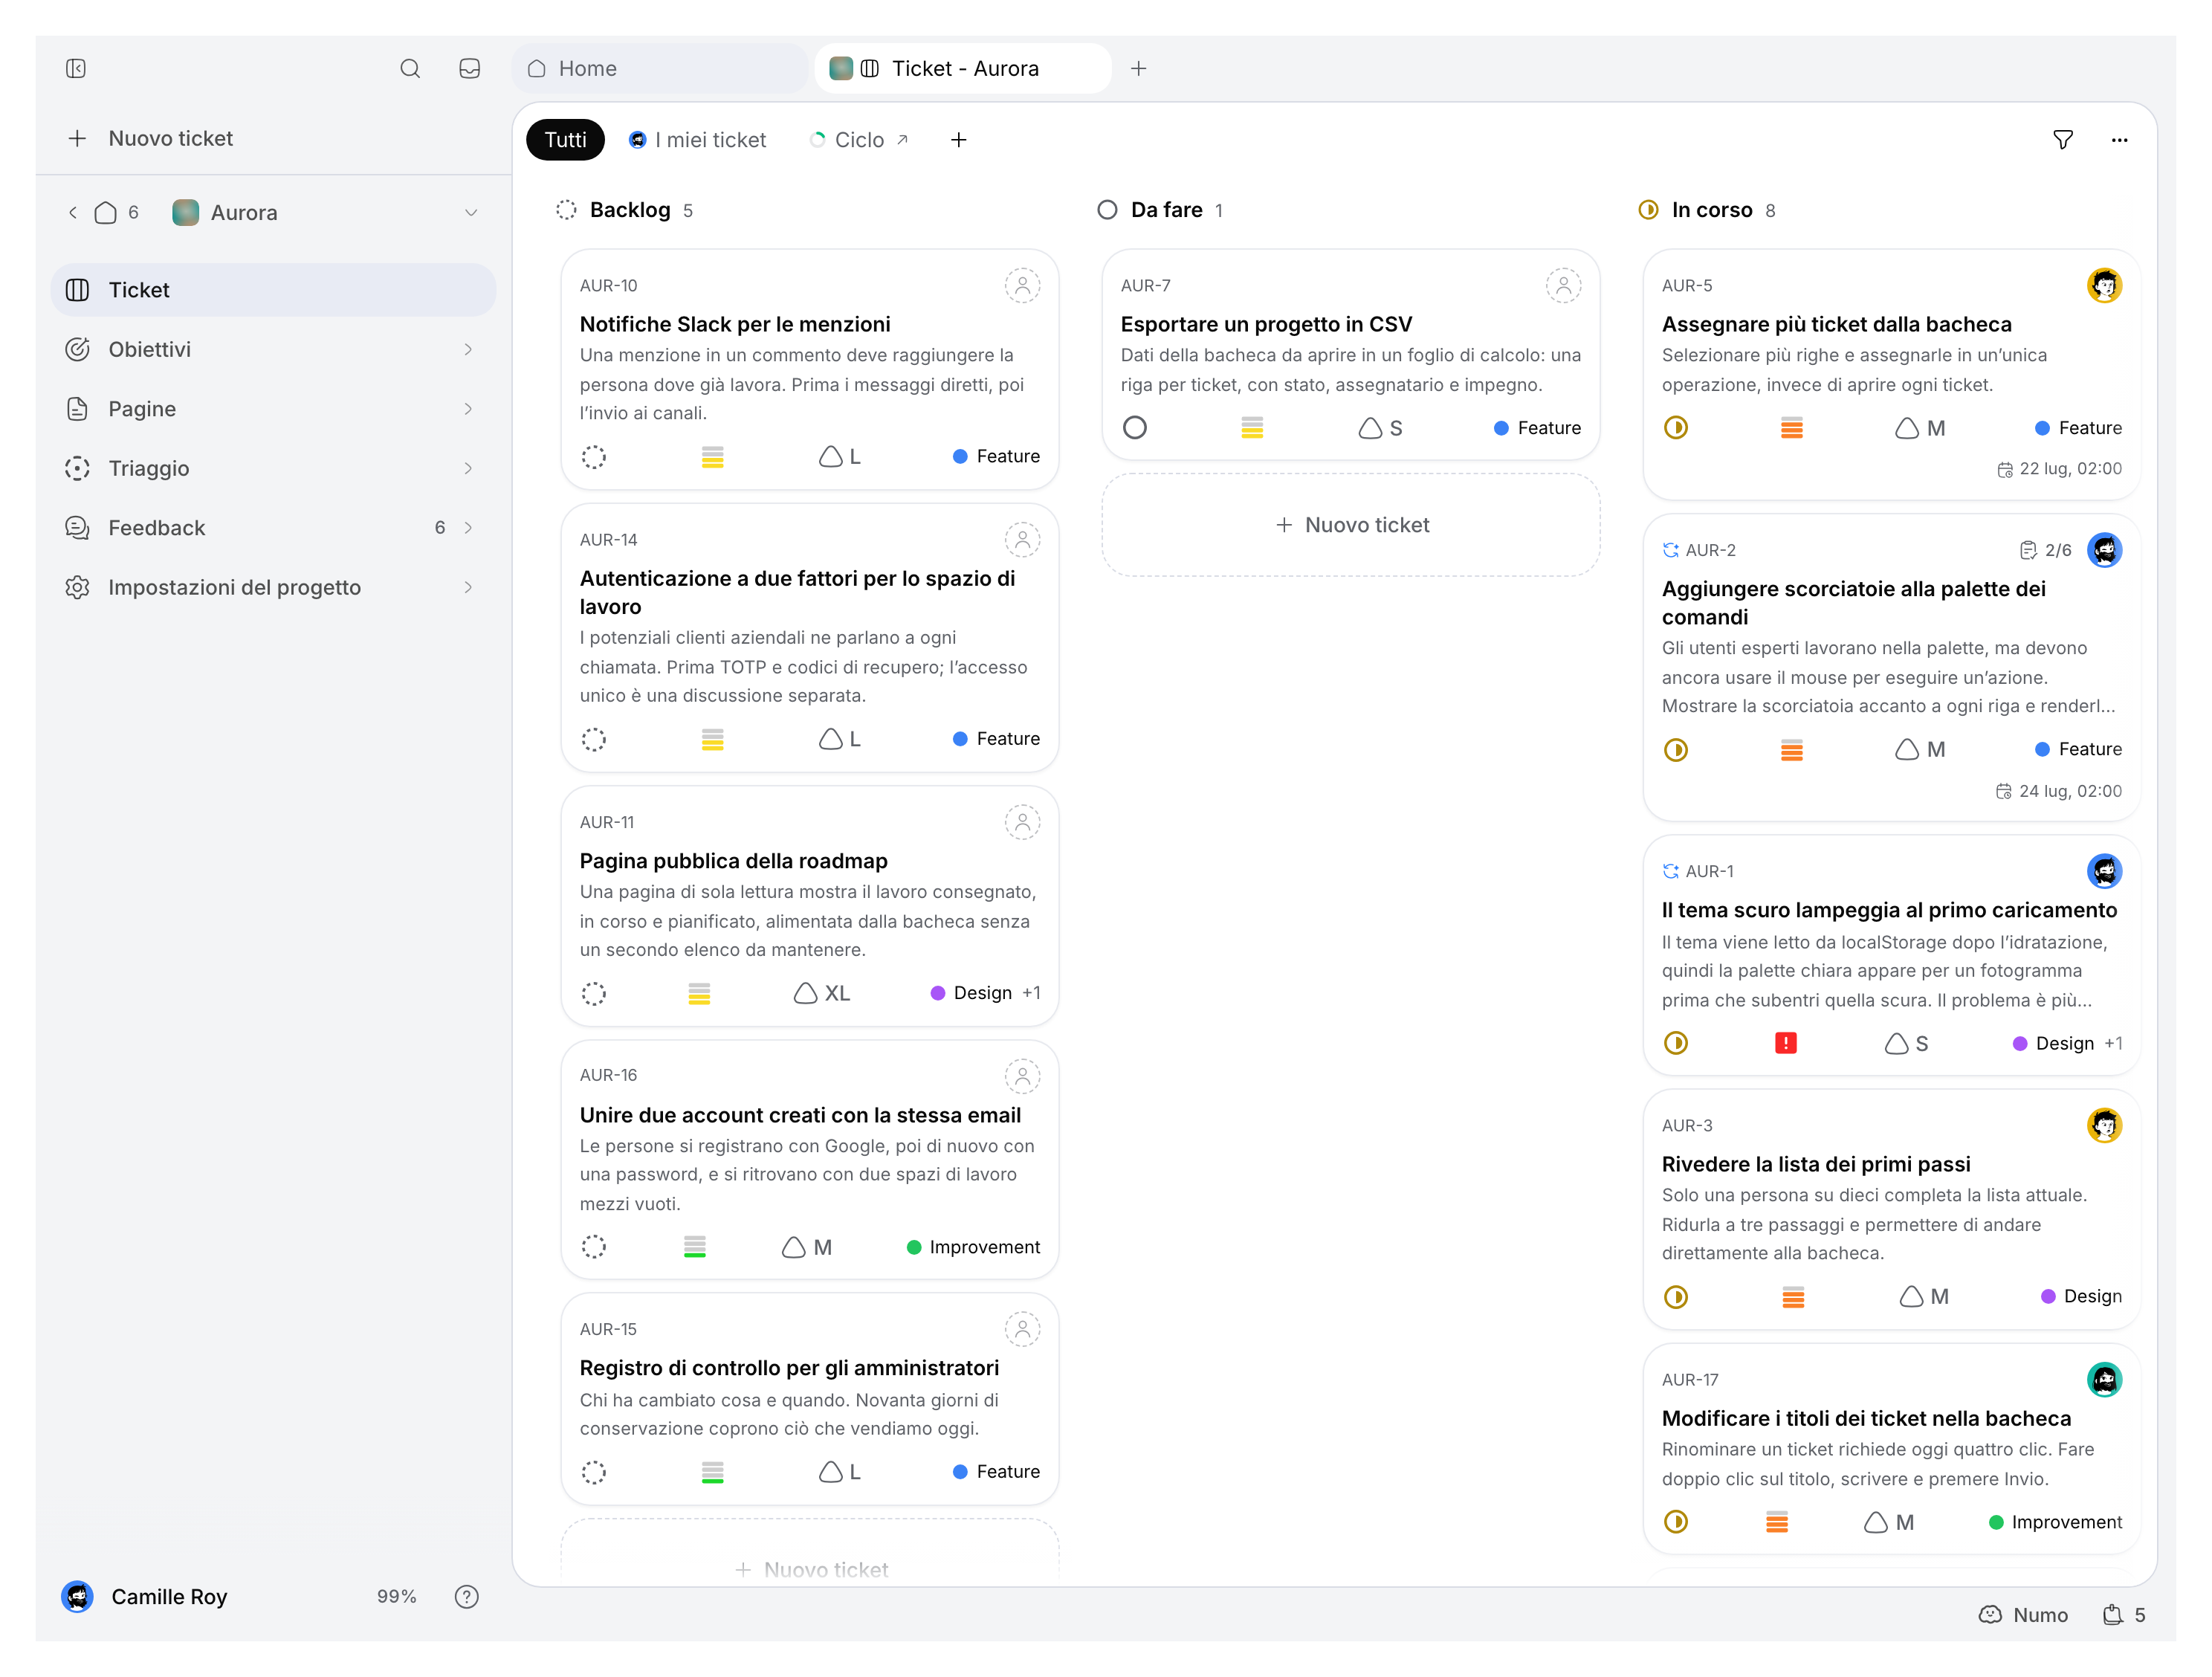Image resolution: width=2212 pixels, height=1677 pixels.
Task: Click unassigned avatar on AUR-10 card
Action: click(x=1022, y=286)
